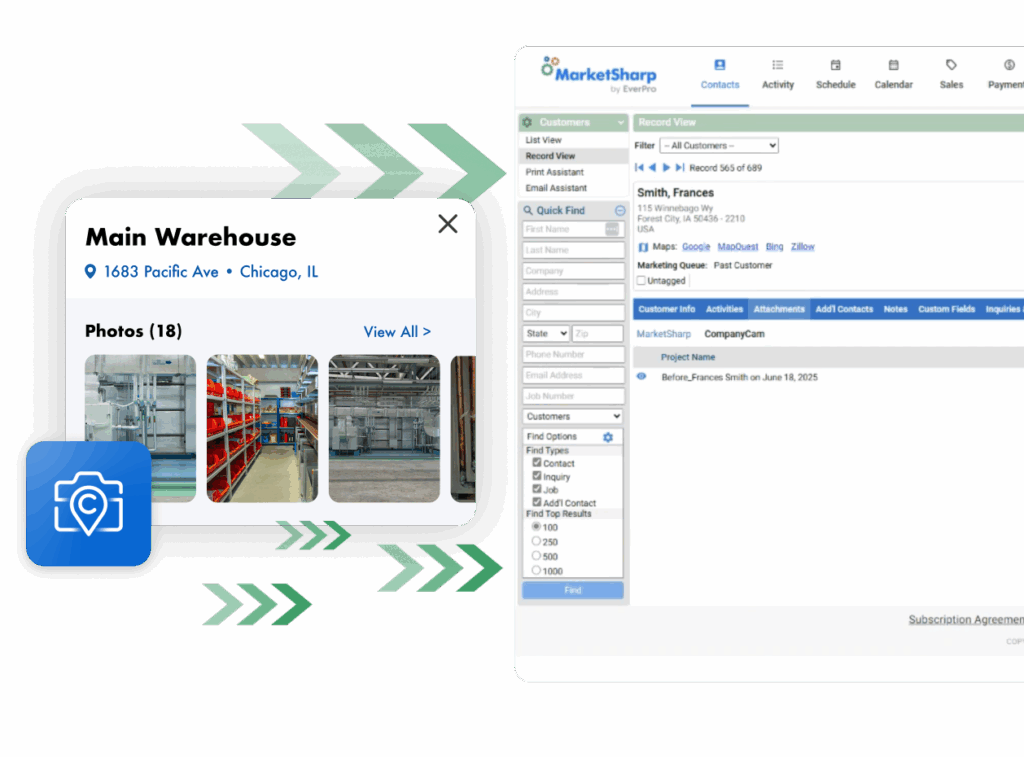This screenshot has width=1024, height=757.
Task: Click the blue CompanyCam camera app icon
Action: coord(89,504)
